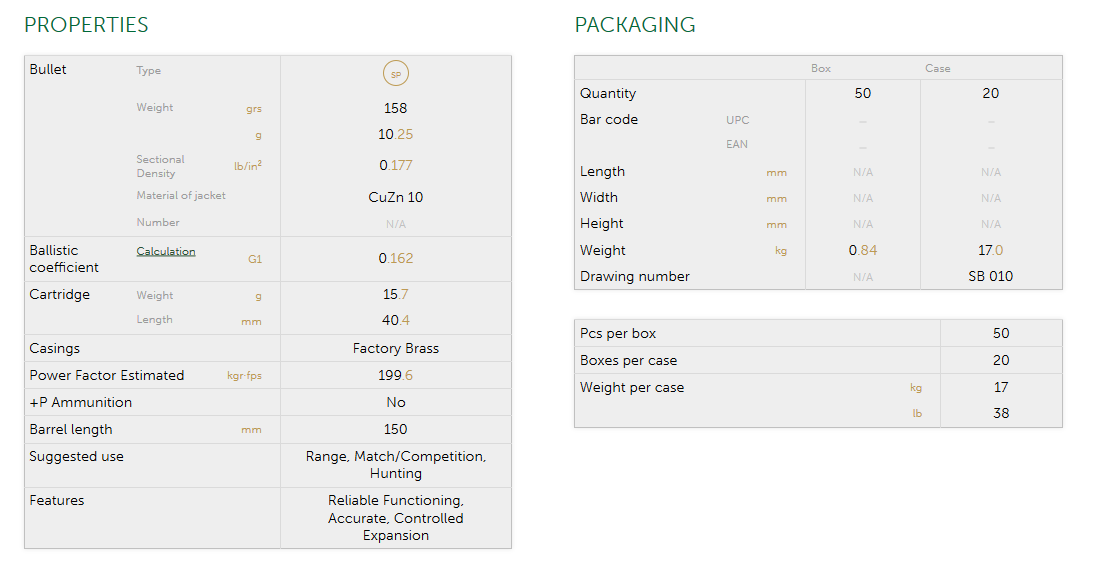Screen dimensions: 1097x576
Task: Select the Box column header
Action: coord(820,68)
